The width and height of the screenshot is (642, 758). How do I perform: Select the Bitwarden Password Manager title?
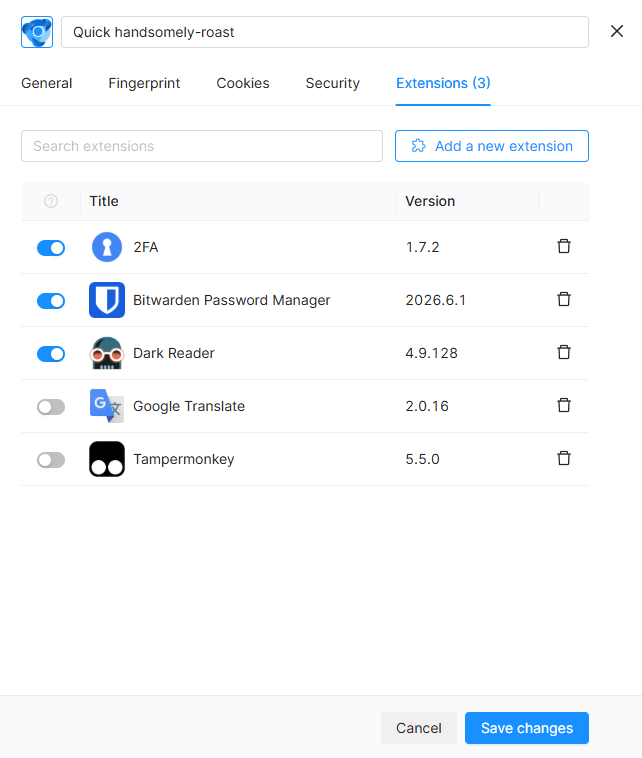[x=232, y=300]
